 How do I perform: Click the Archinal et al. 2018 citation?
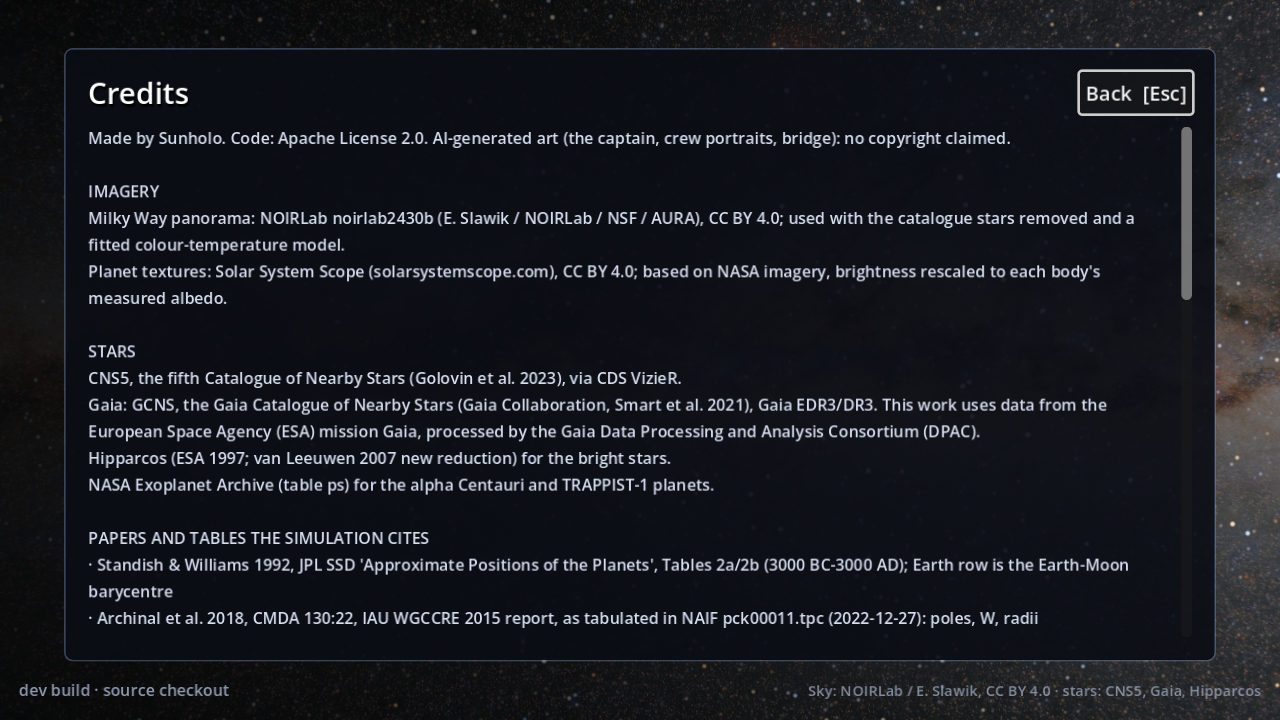[x=563, y=618]
